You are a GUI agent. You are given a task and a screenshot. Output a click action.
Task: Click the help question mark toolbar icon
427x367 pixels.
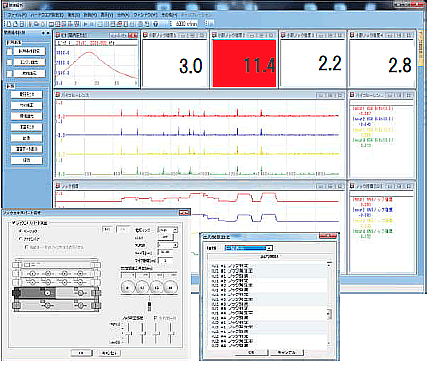(x=156, y=24)
